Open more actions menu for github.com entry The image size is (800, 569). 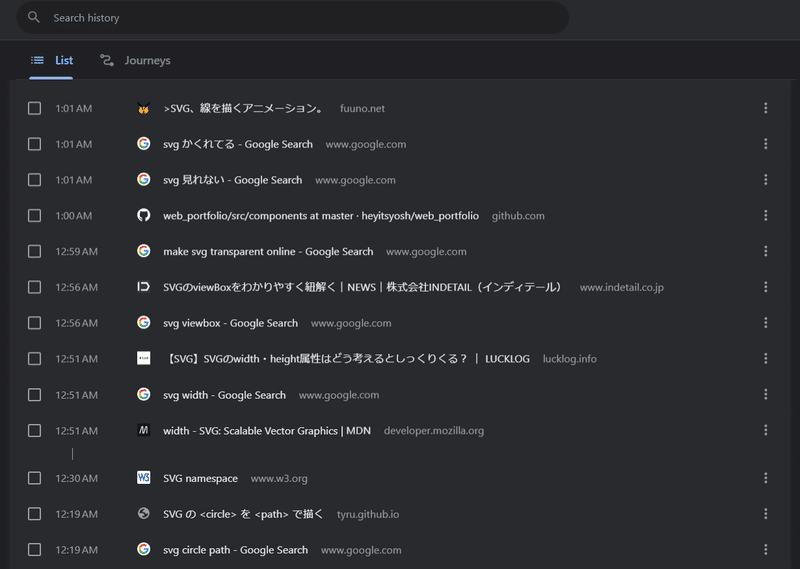coord(765,216)
